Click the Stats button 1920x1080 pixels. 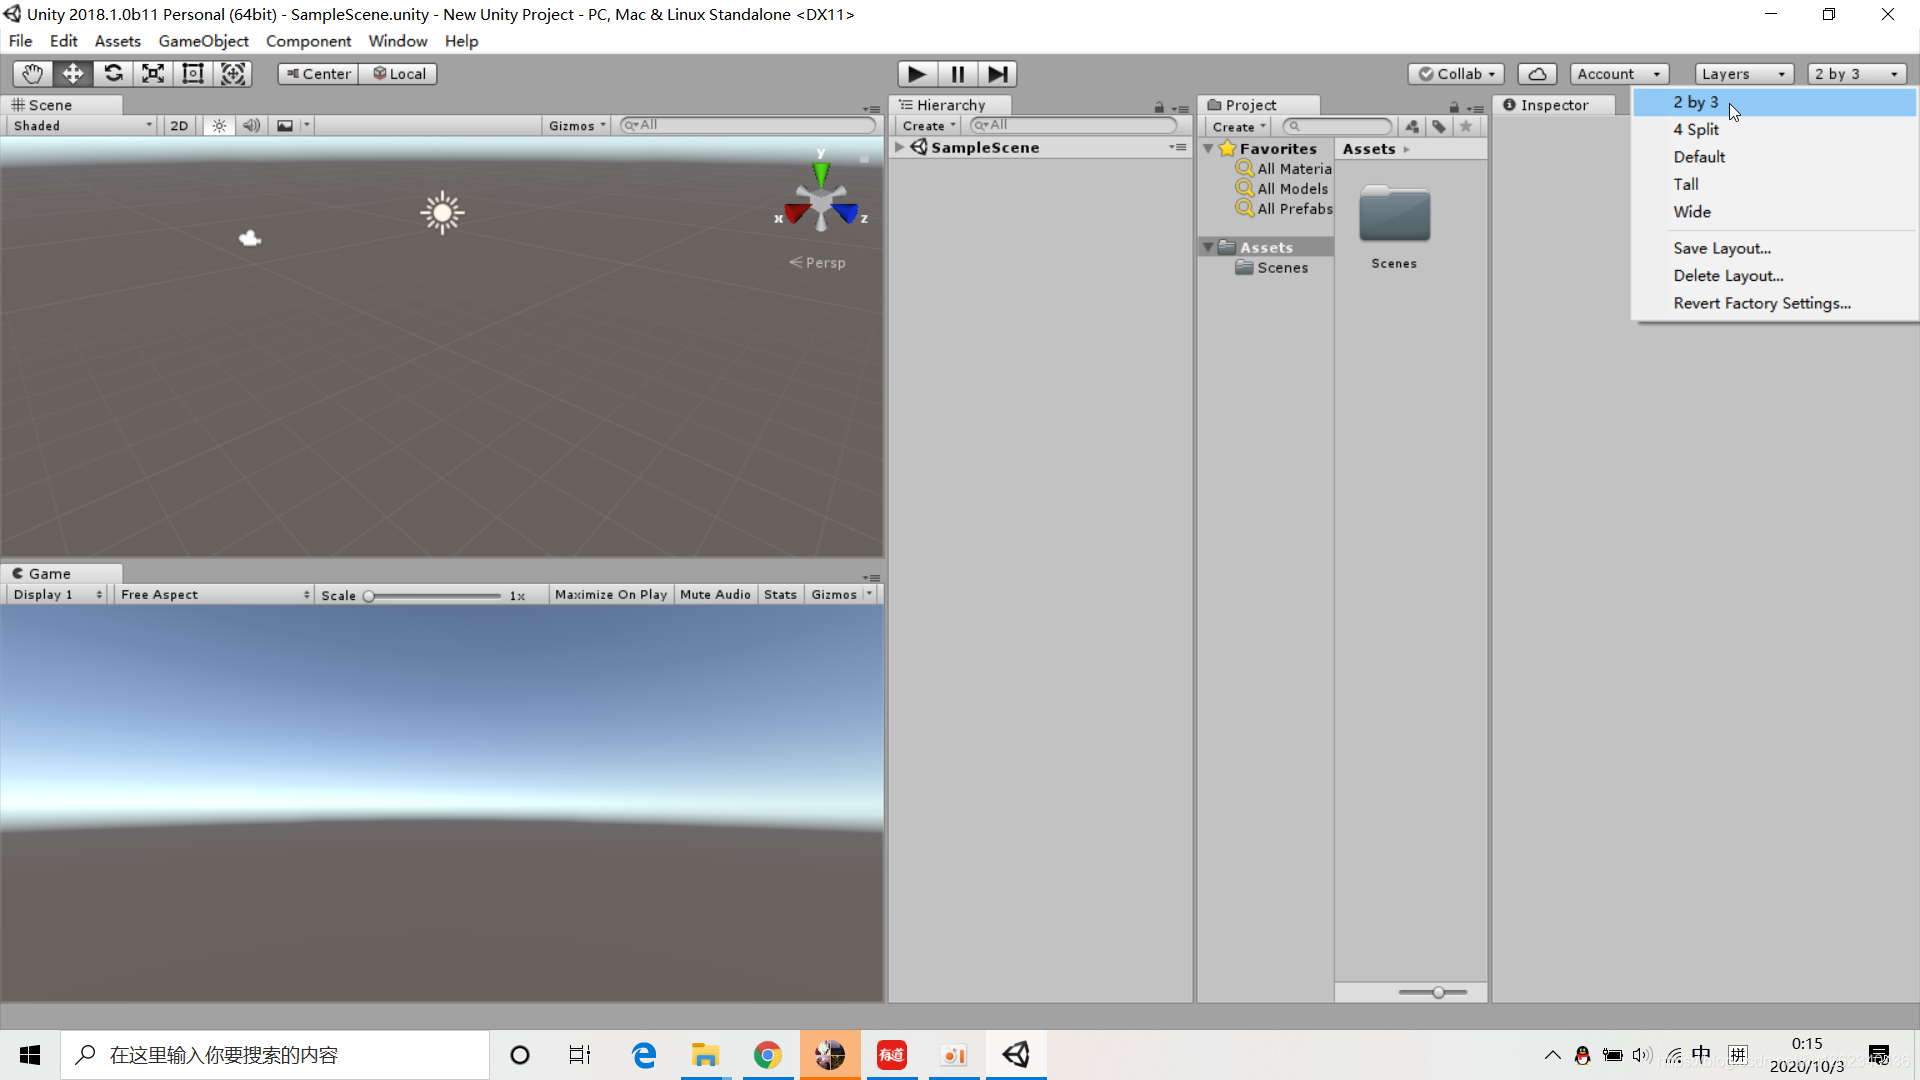pos(780,595)
